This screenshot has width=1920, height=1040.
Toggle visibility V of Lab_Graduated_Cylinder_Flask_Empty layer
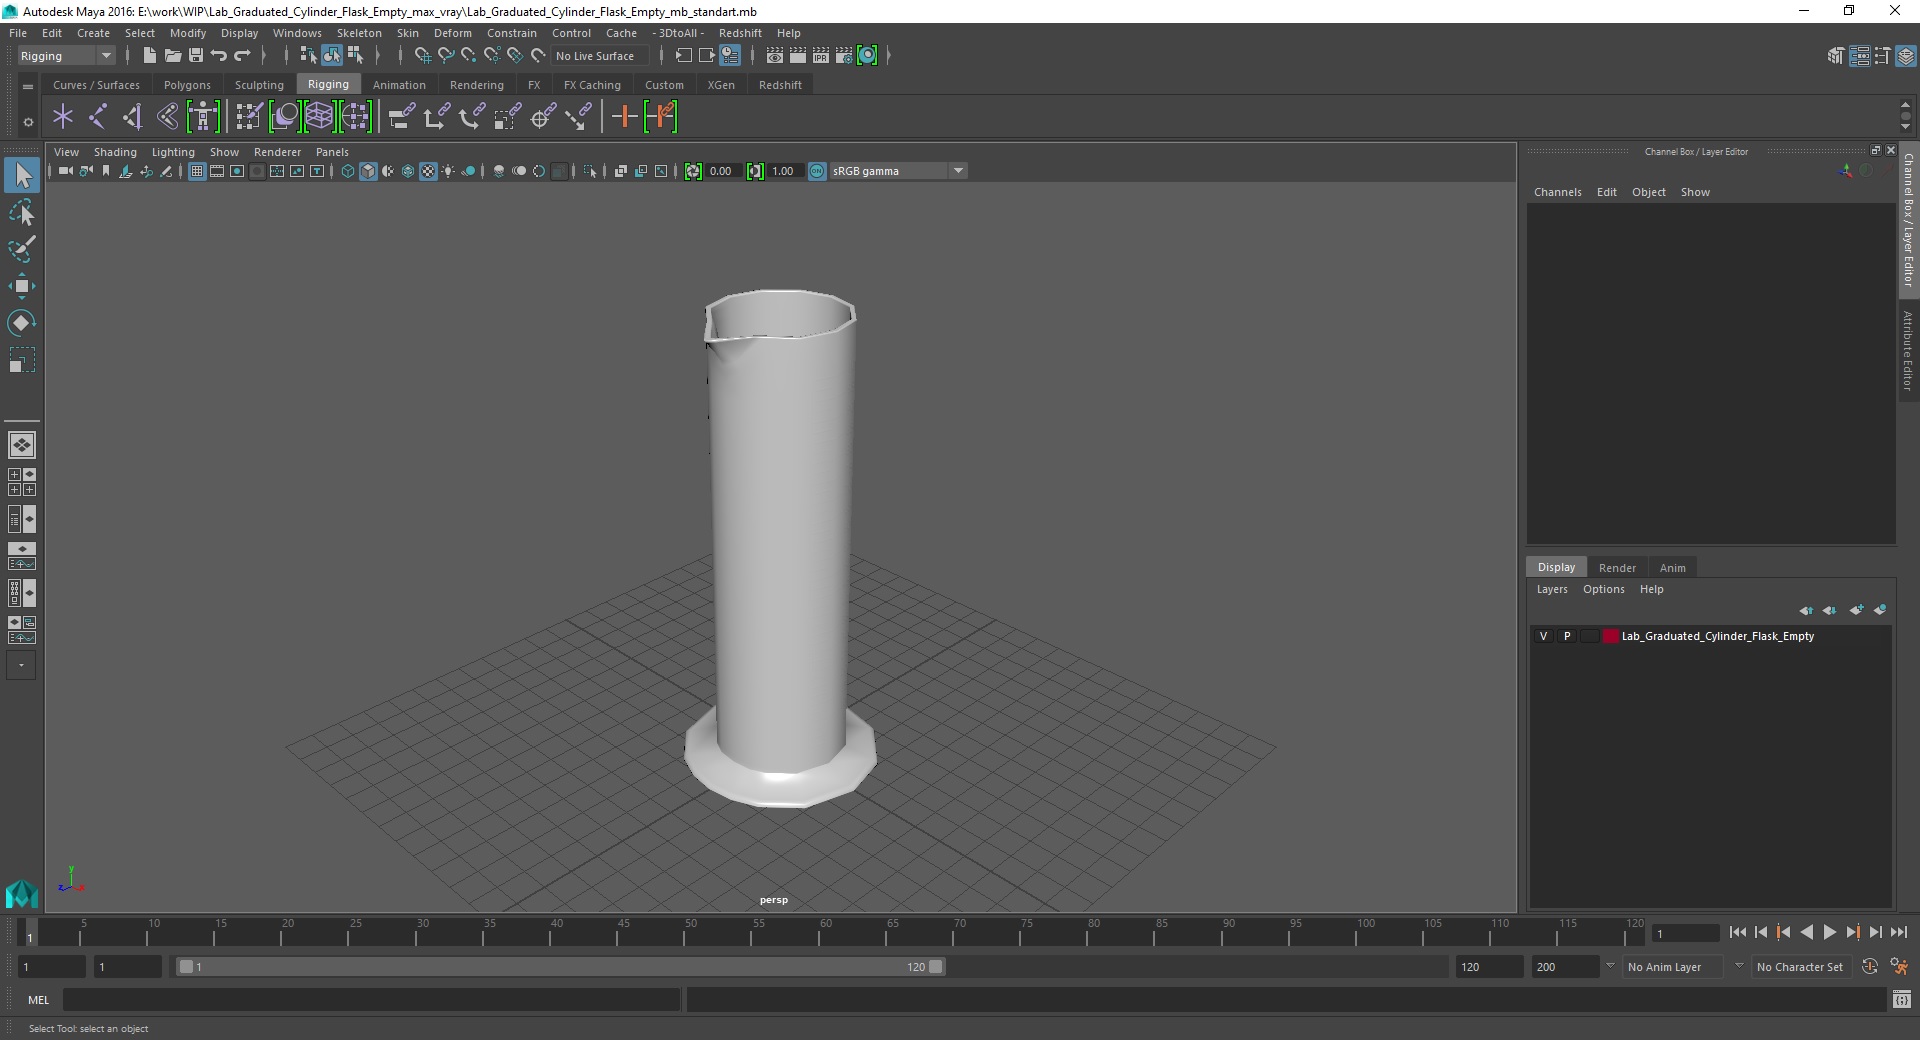point(1543,636)
